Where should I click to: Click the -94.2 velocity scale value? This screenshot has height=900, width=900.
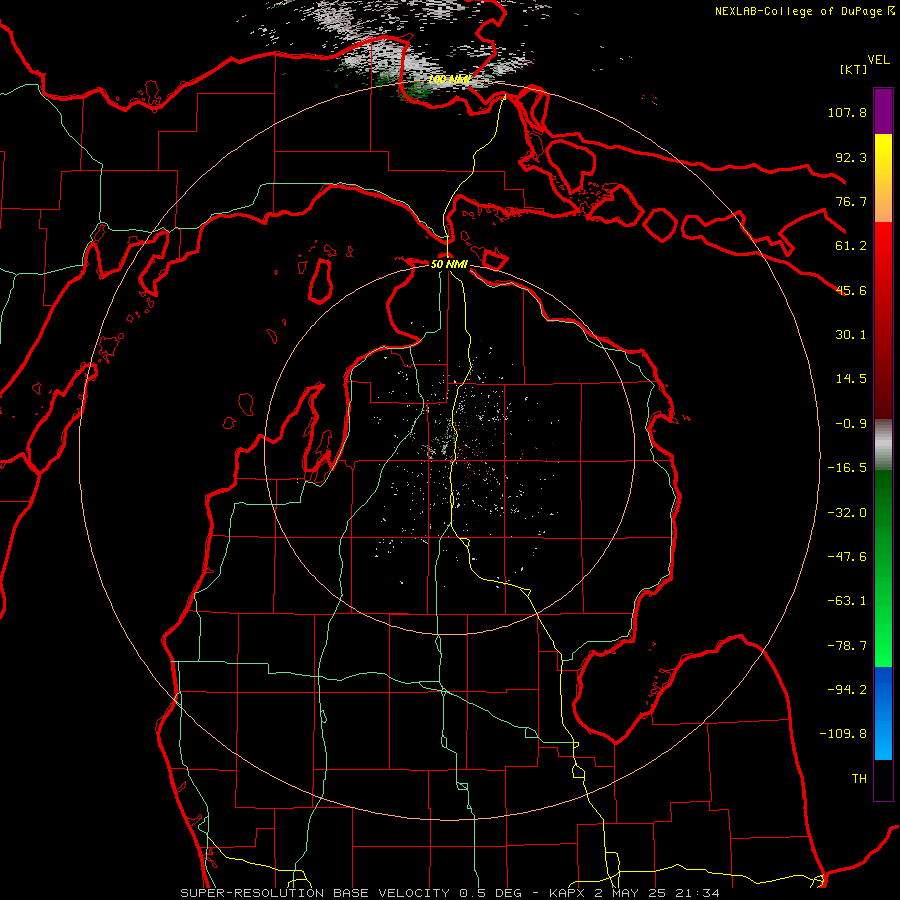pyautogui.click(x=847, y=690)
